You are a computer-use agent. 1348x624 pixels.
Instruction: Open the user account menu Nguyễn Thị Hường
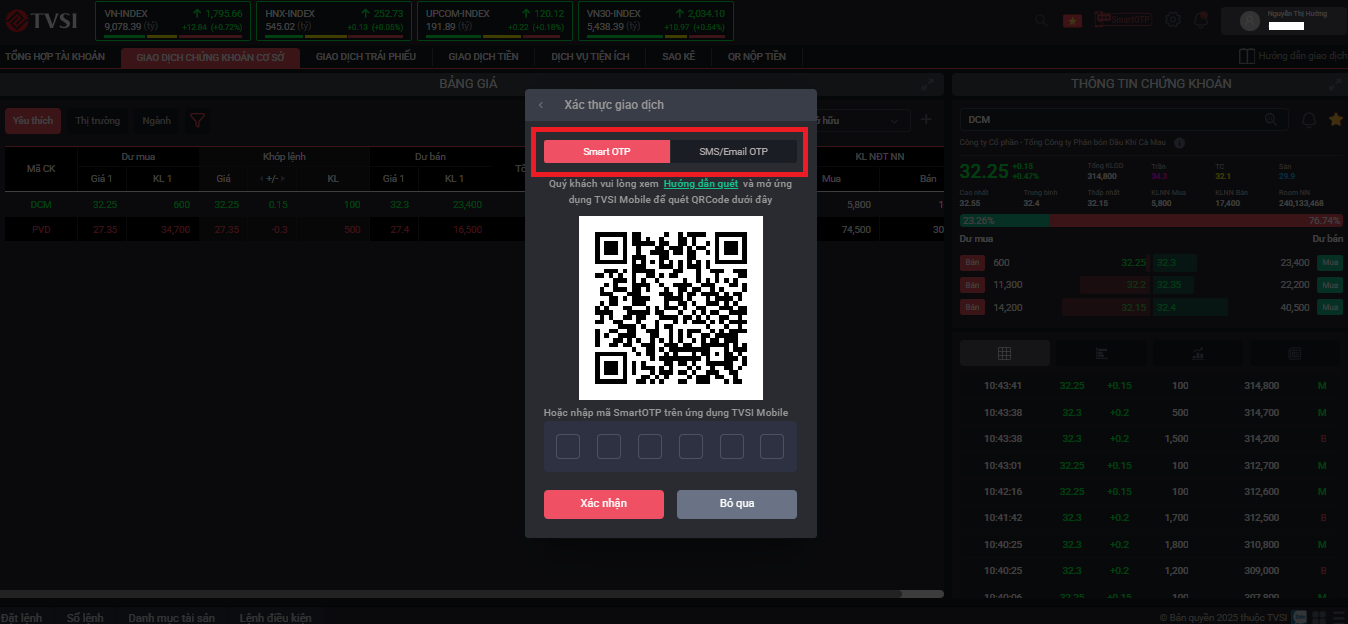pyautogui.click(x=1290, y=20)
